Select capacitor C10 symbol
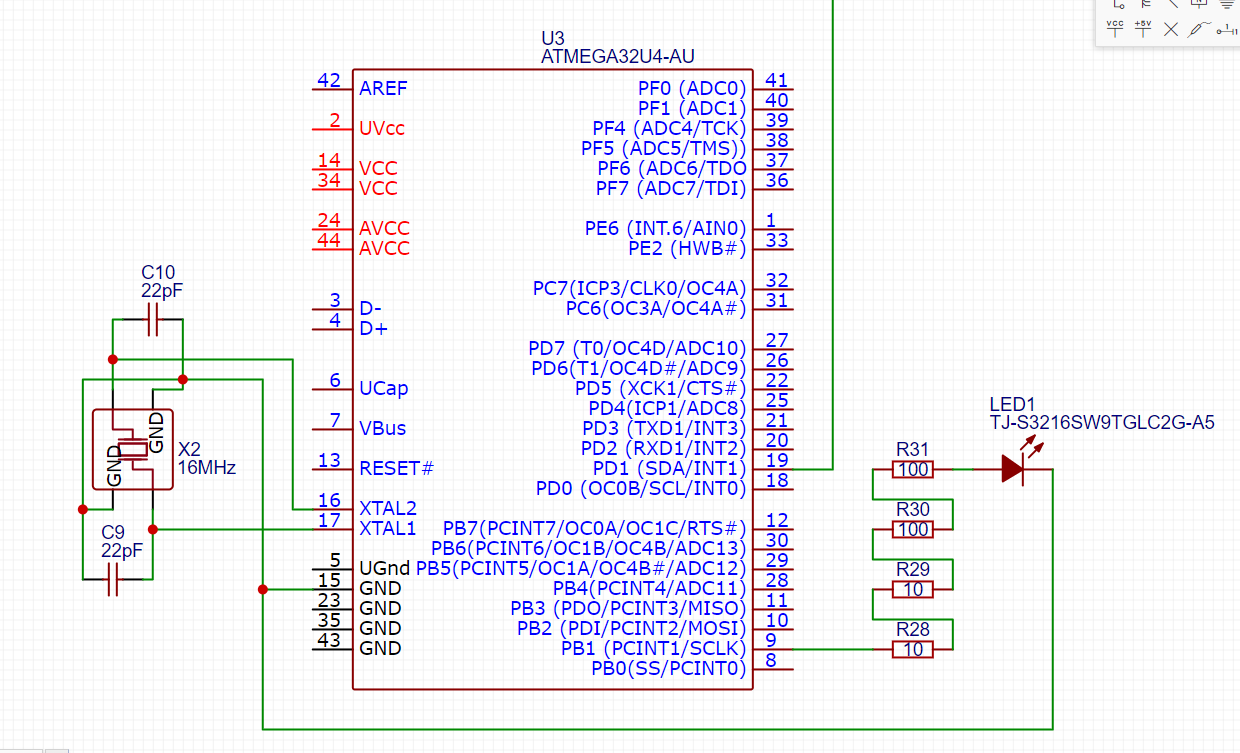1240x753 pixels. pyautogui.click(x=153, y=320)
